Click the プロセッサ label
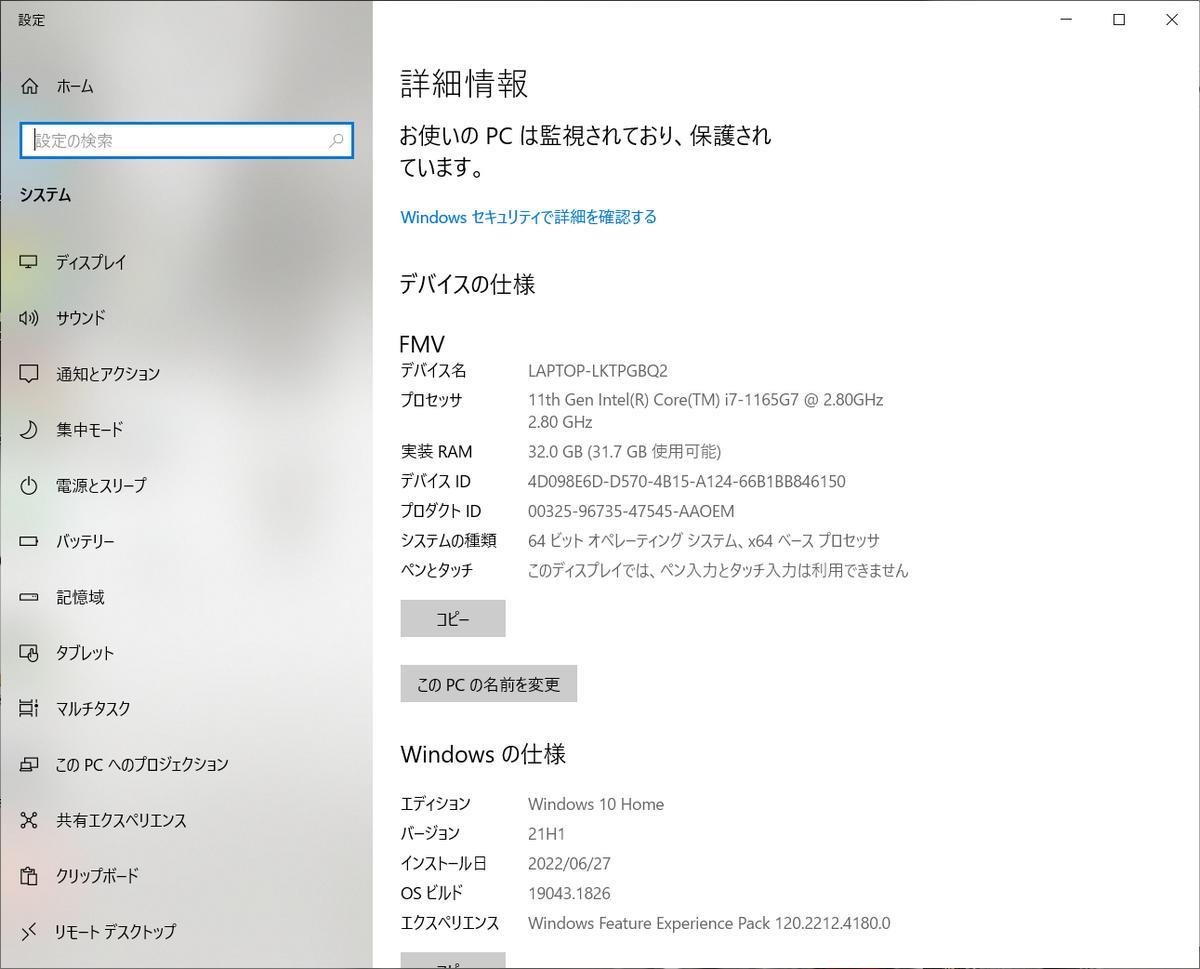Screen dimensions: 1200x969 click(x=431, y=400)
